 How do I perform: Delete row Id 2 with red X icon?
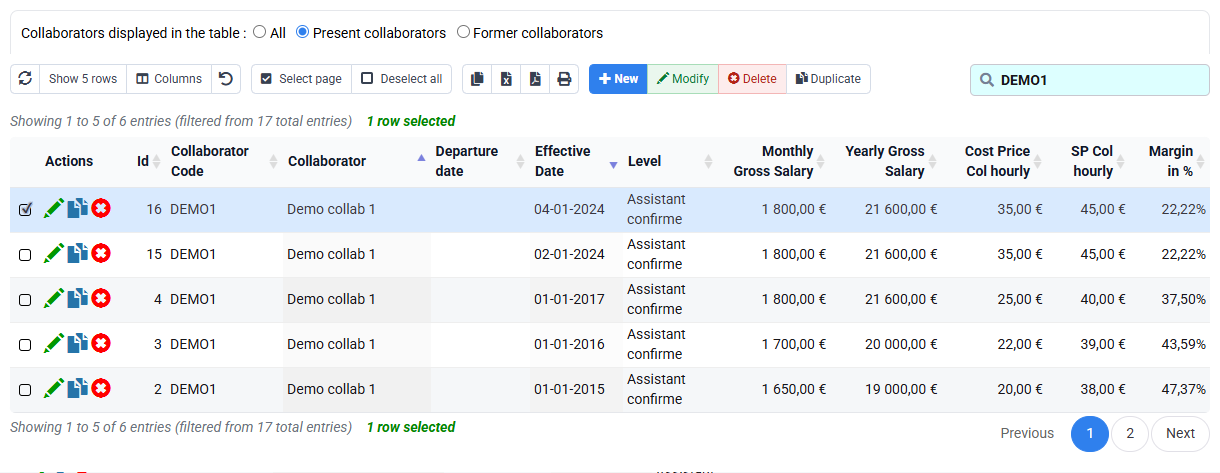point(101,389)
